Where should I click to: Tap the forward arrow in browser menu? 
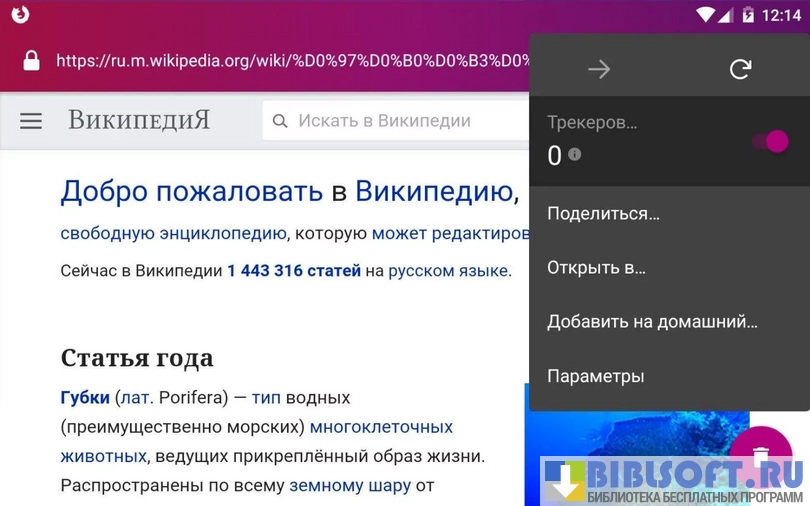click(599, 69)
